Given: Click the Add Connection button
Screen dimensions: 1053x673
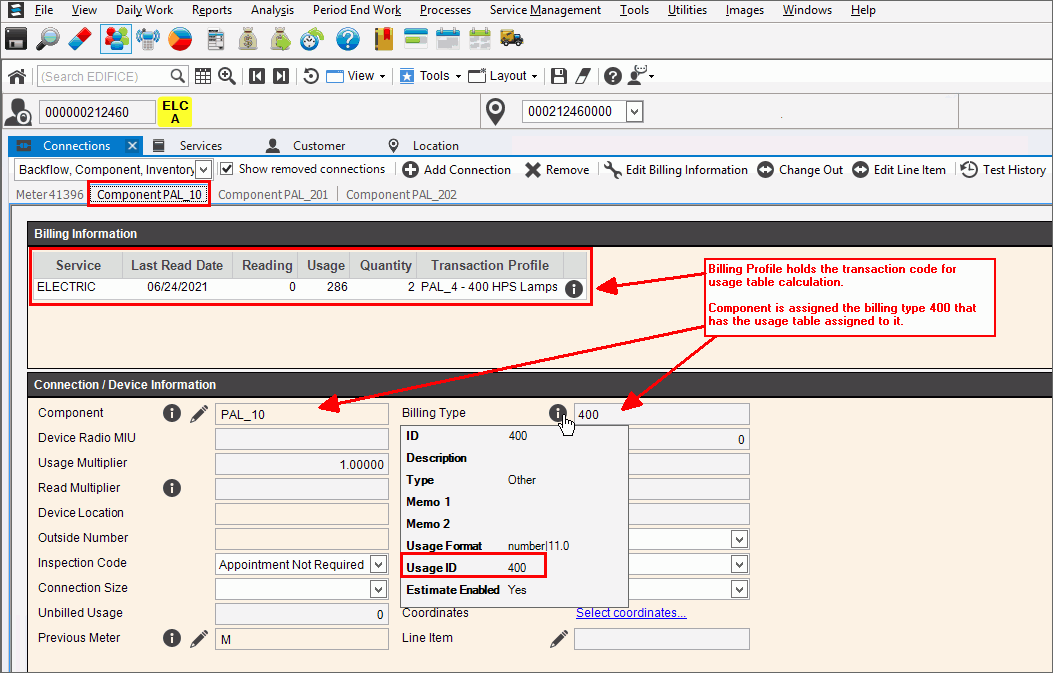Looking at the screenshot, I should pyautogui.click(x=457, y=170).
